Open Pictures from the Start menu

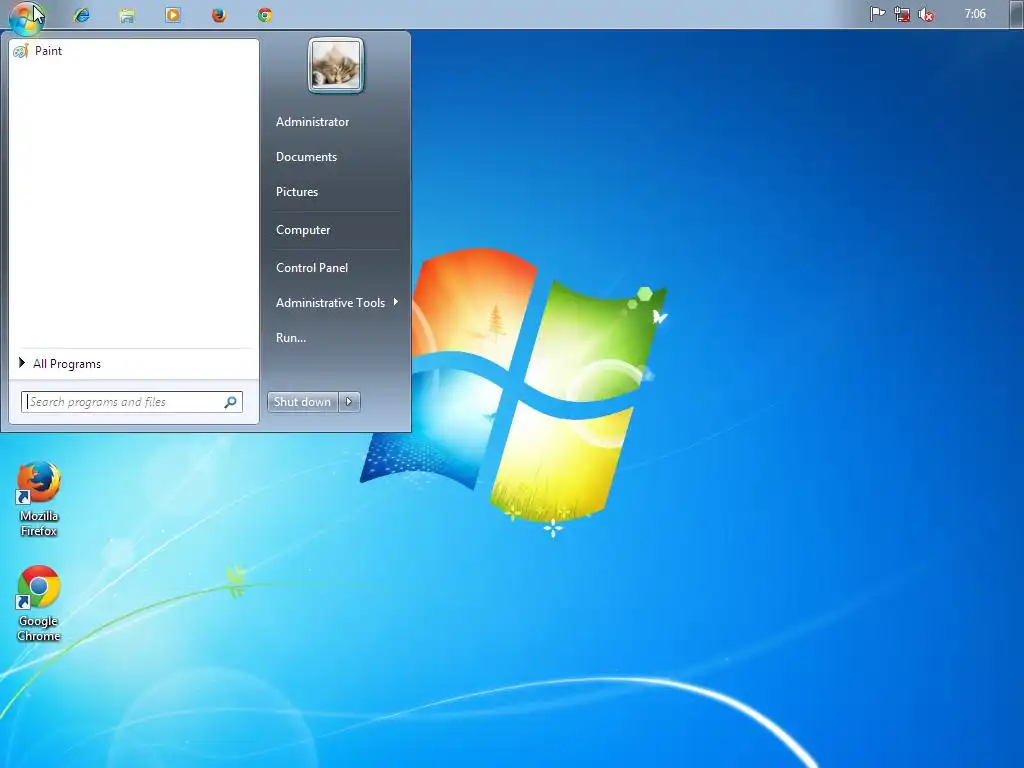click(x=296, y=191)
